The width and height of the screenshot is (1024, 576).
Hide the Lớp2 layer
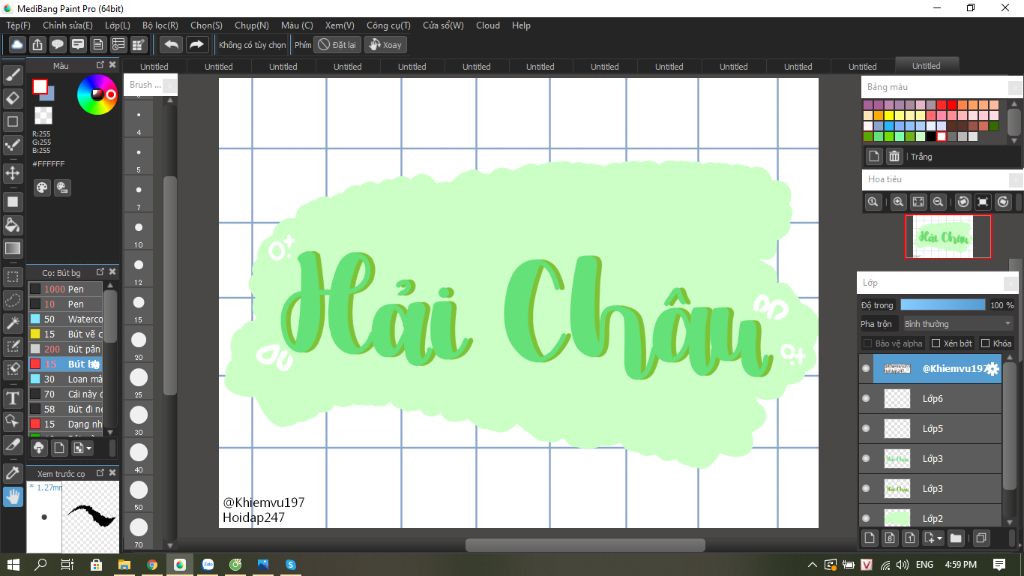pyautogui.click(x=866, y=519)
